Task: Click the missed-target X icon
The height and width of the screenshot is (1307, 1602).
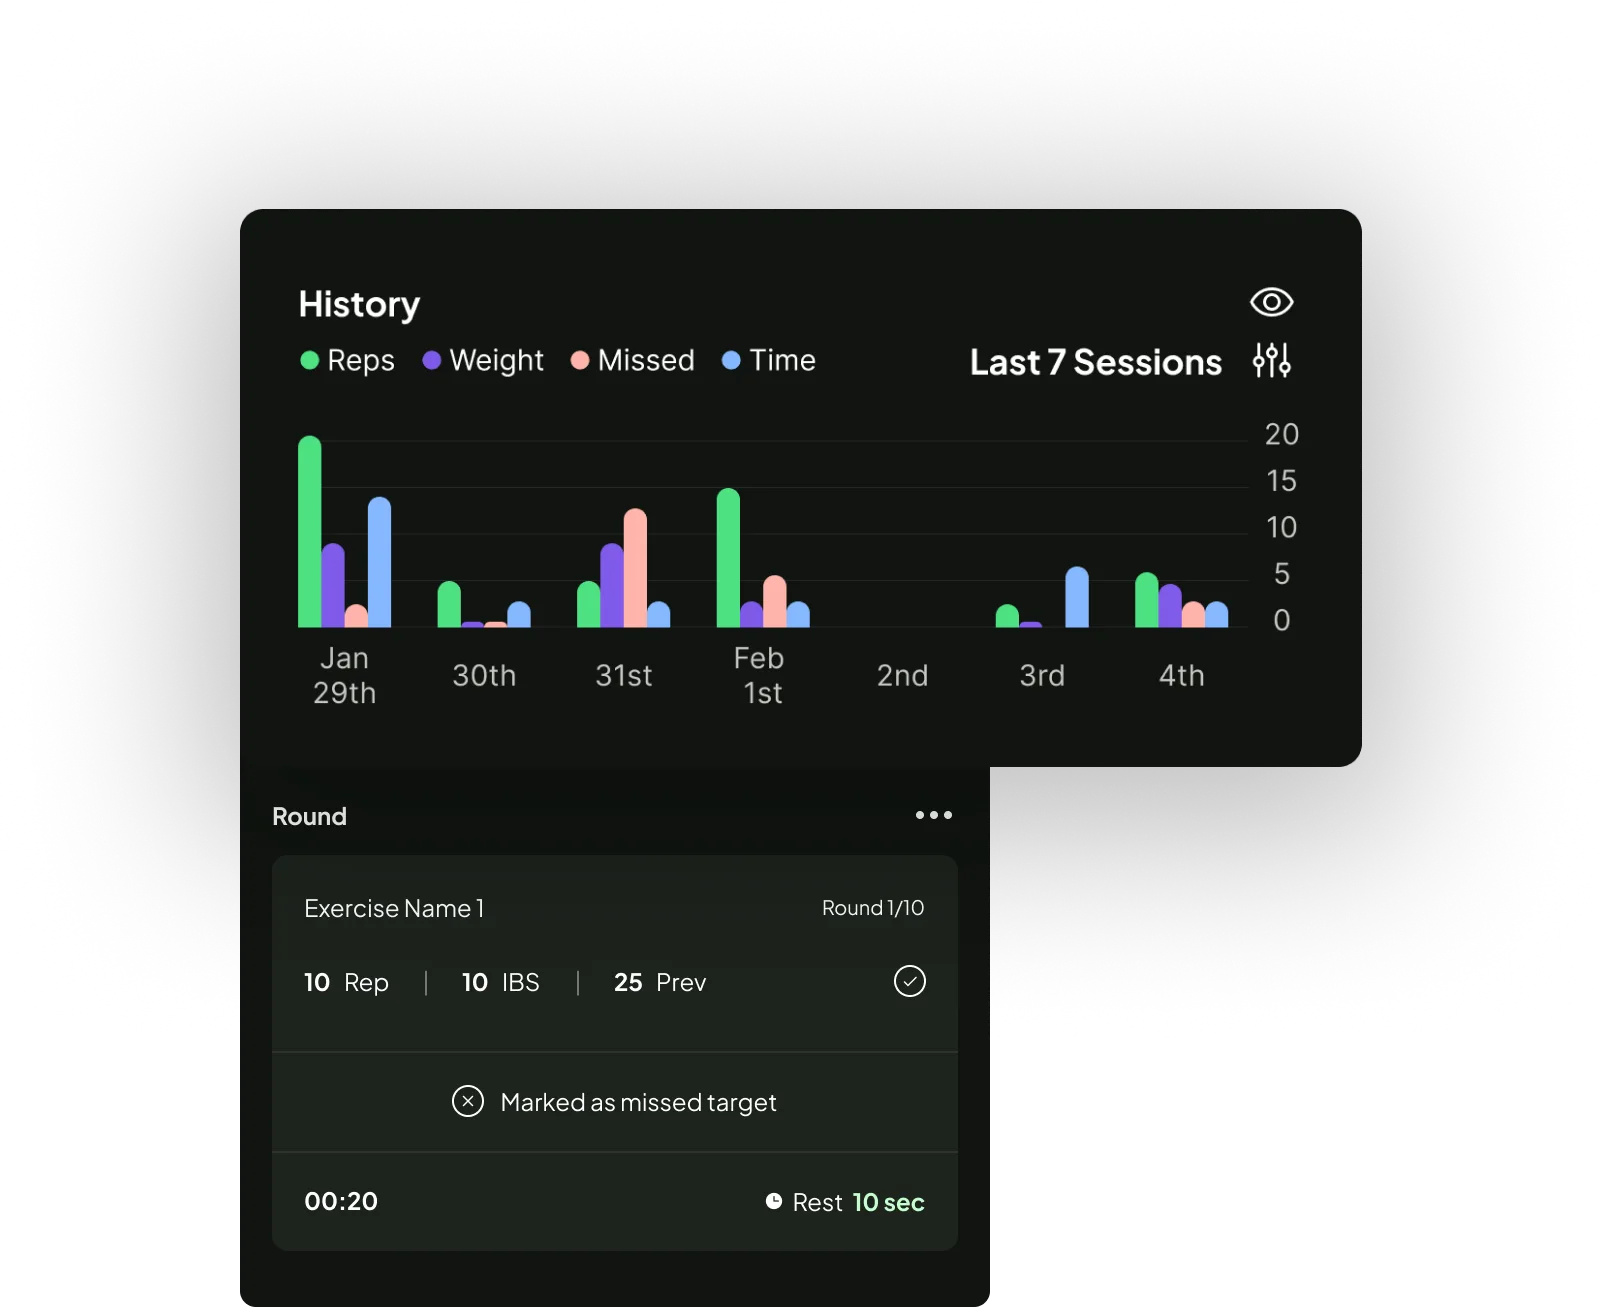Action: pos(466,1102)
